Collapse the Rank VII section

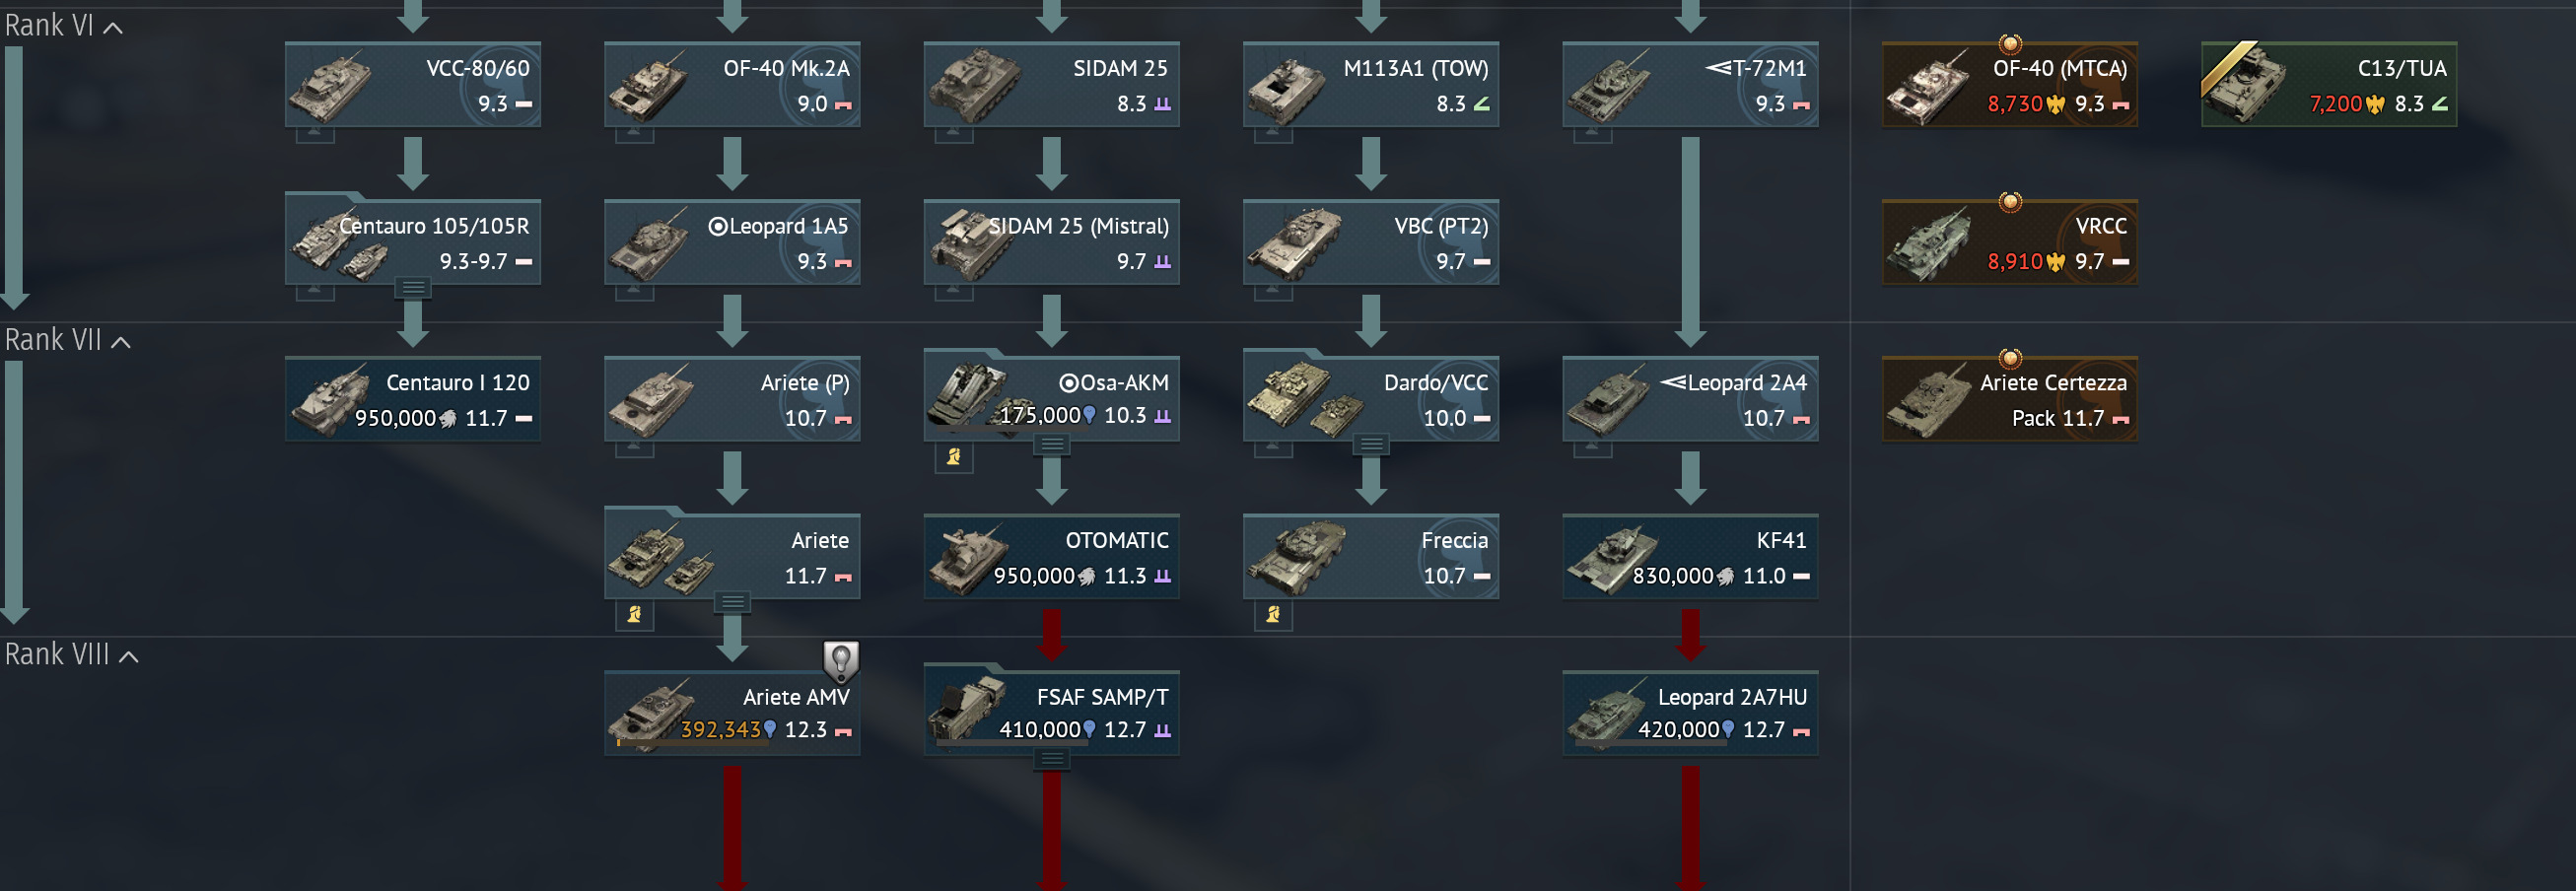pyautogui.click(x=121, y=343)
